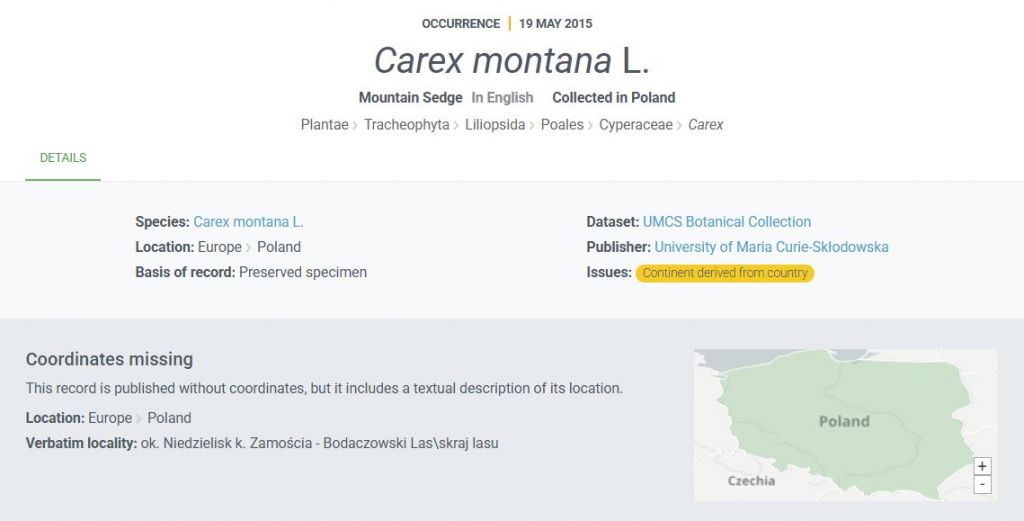Viewport: 1024px width, 521px height.
Task: Click the Continent derived from country badge
Action: coord(725,273)
